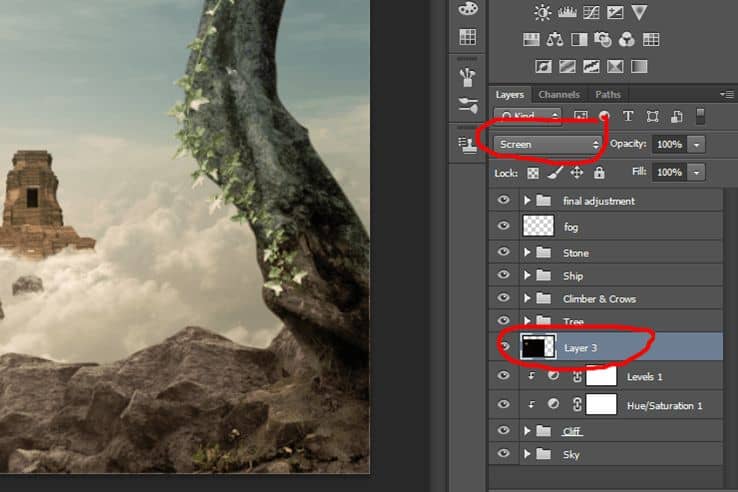This screenshot has width=738, height=492.
Task: Hide the Climber & Crows group
Action: tap(504, 298)
